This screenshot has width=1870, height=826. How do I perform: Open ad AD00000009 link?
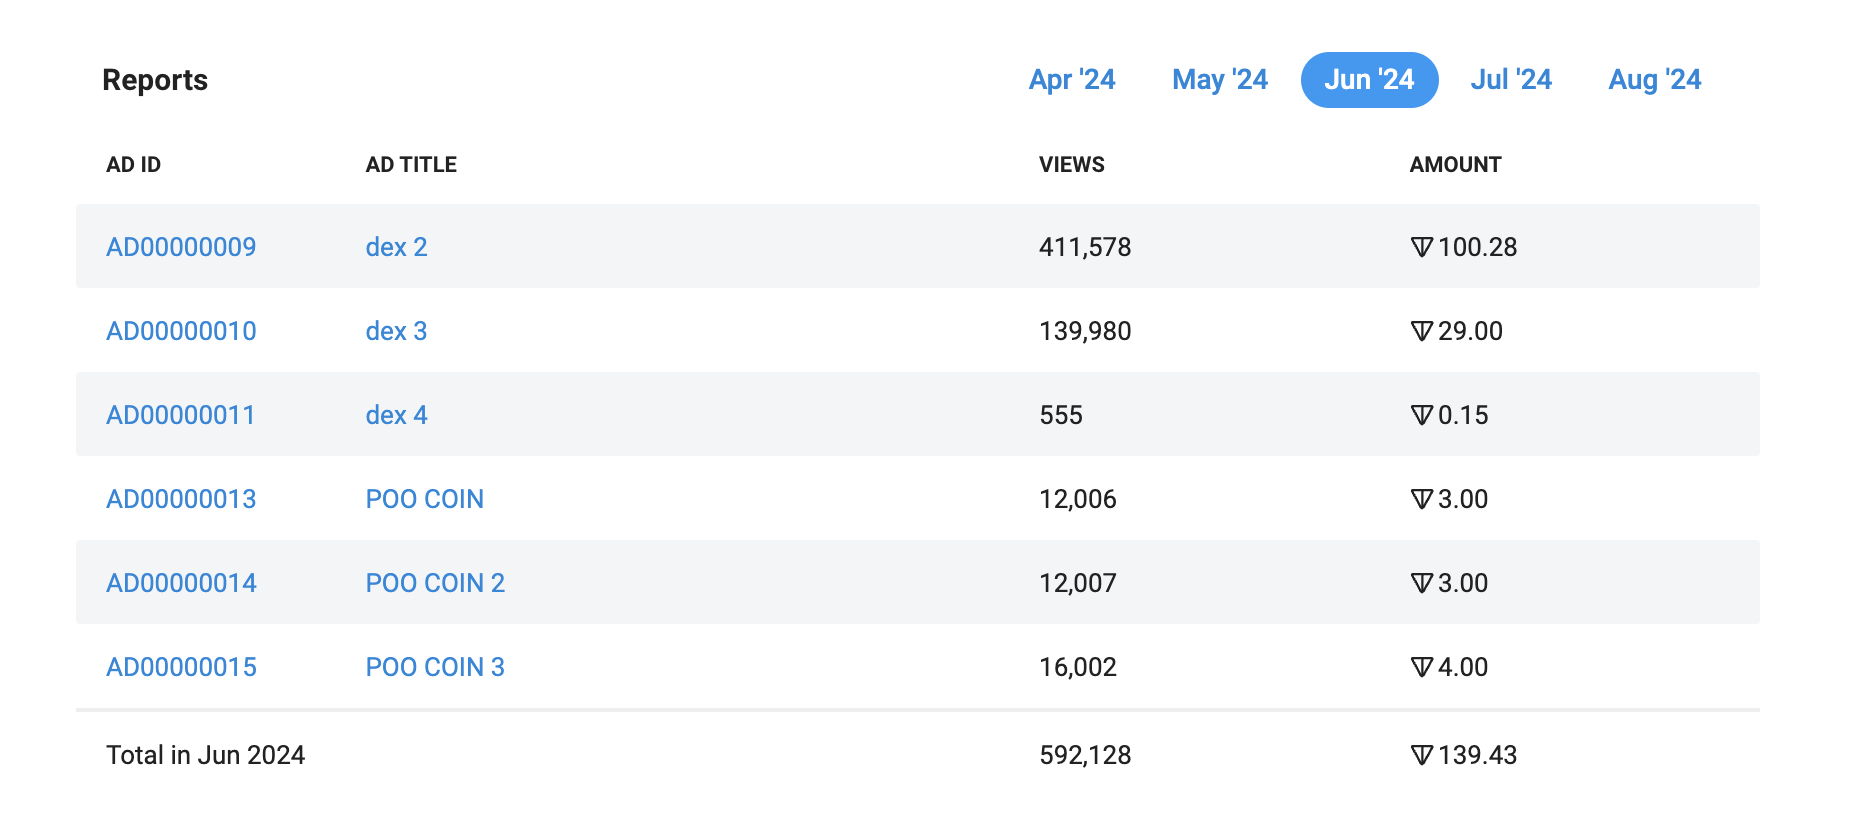[181, 247]
